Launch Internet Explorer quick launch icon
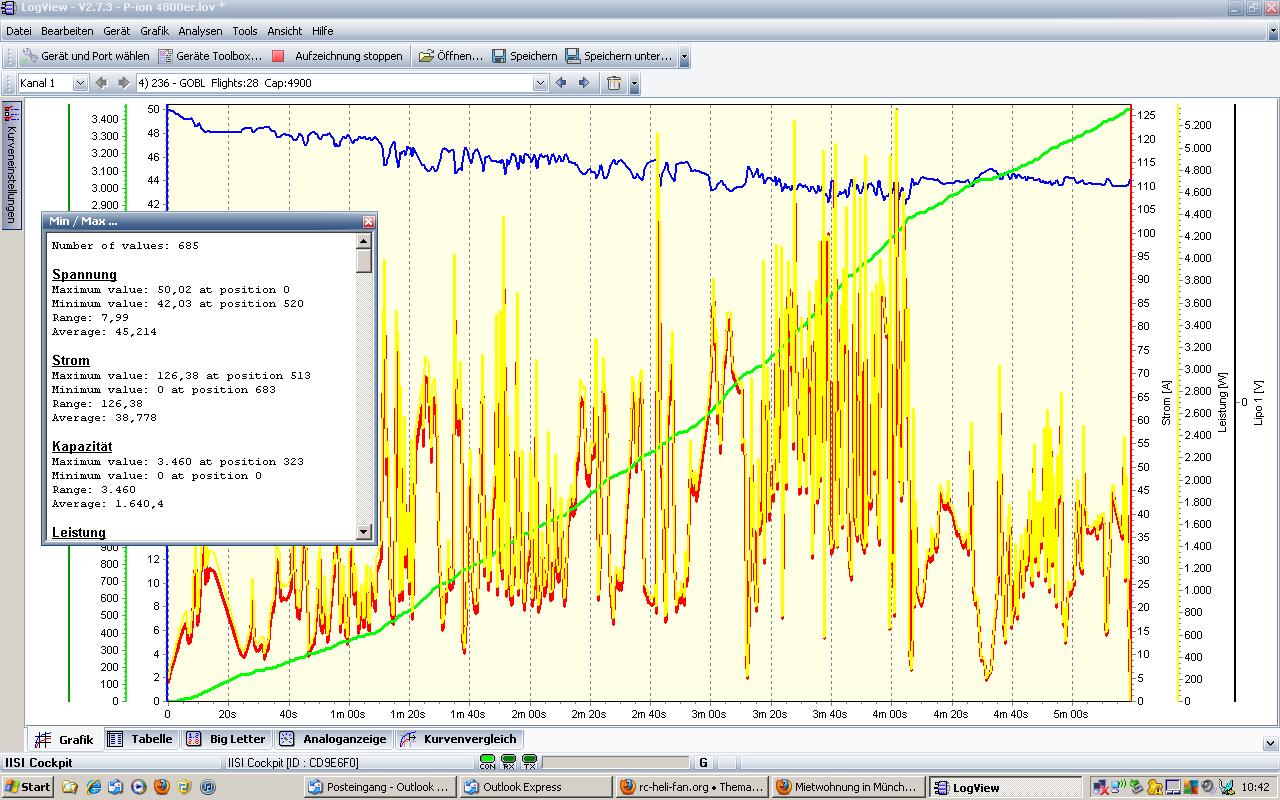The height and width of the screenshot is (800, 1280). [93, 787]
